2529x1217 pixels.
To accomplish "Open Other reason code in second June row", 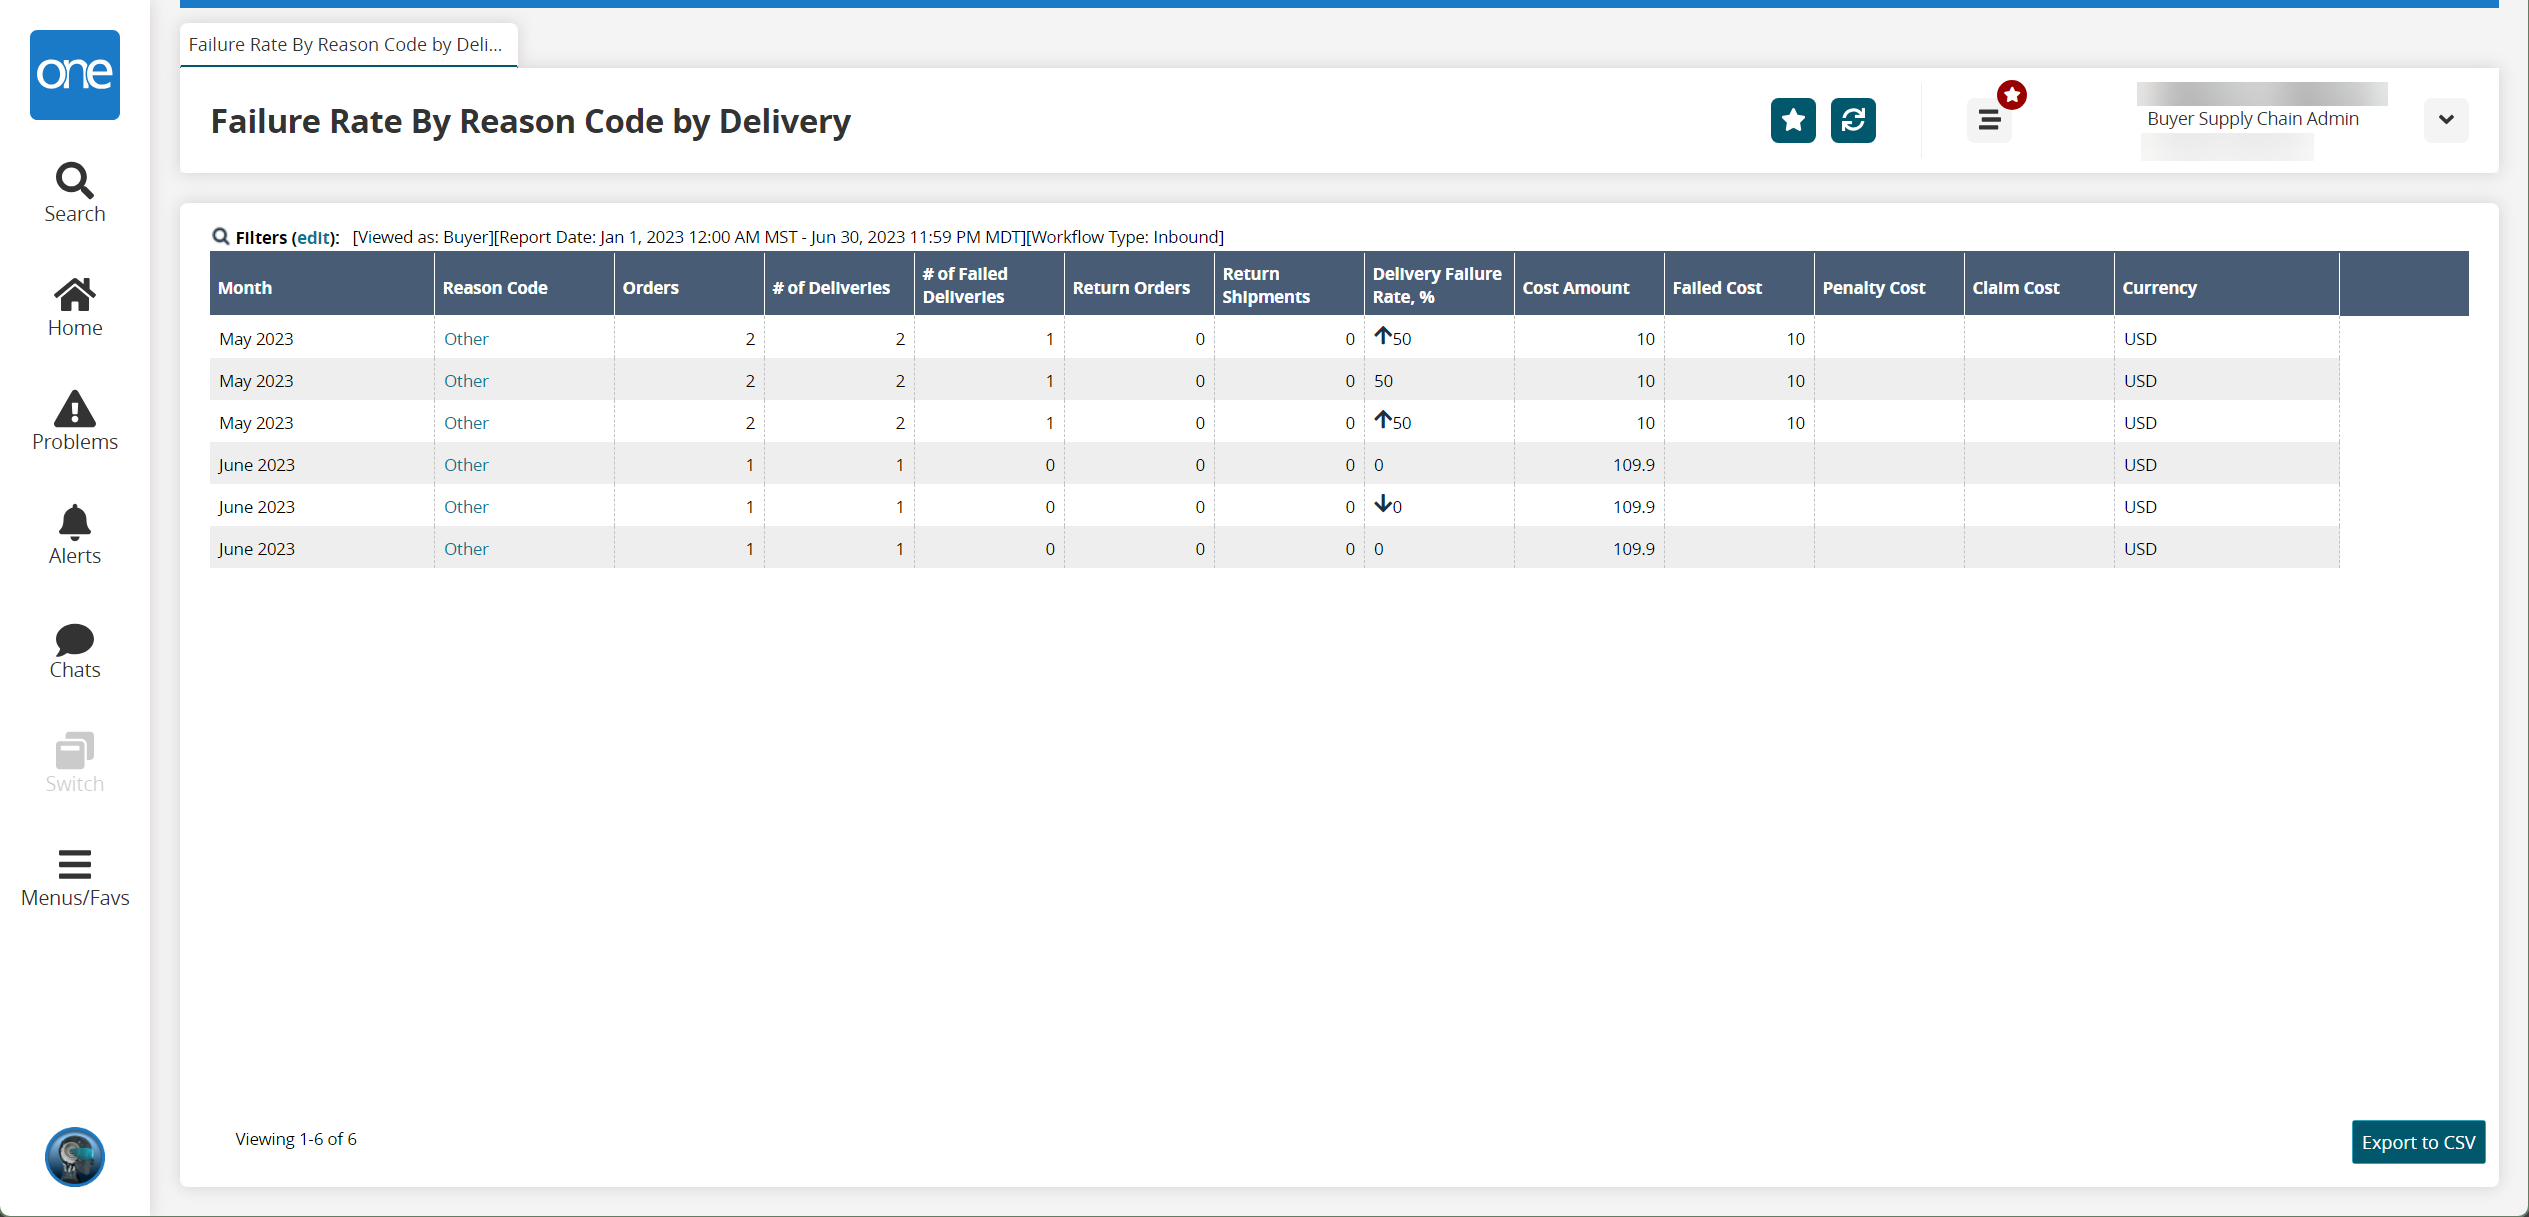I will pos(466,507).
